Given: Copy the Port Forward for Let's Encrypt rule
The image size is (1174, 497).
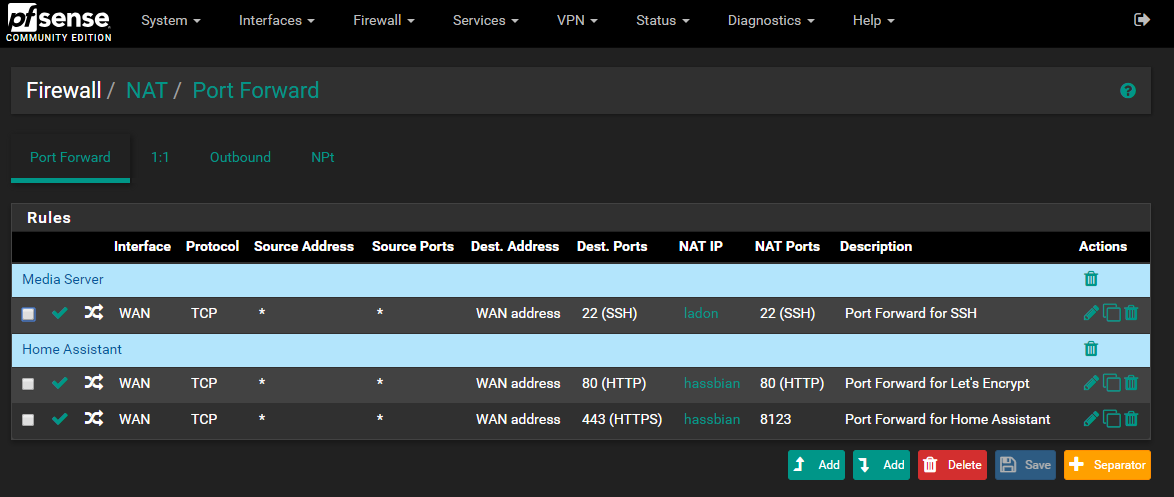Looking at the screenshot, I should tap(1112, 383).
